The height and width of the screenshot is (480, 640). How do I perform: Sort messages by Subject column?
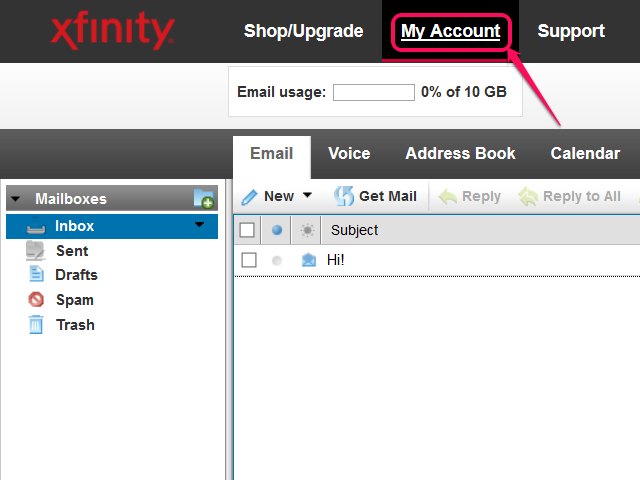click(354, 230)
